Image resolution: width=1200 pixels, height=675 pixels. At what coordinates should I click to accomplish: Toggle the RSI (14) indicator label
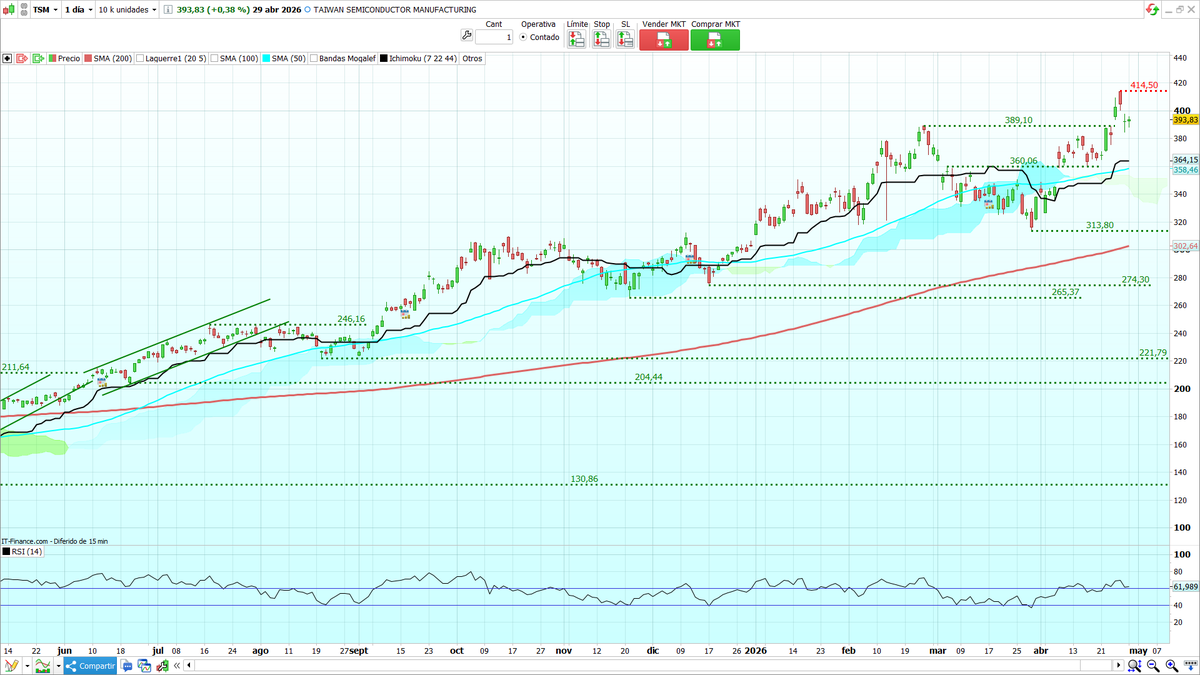point(22,551)
